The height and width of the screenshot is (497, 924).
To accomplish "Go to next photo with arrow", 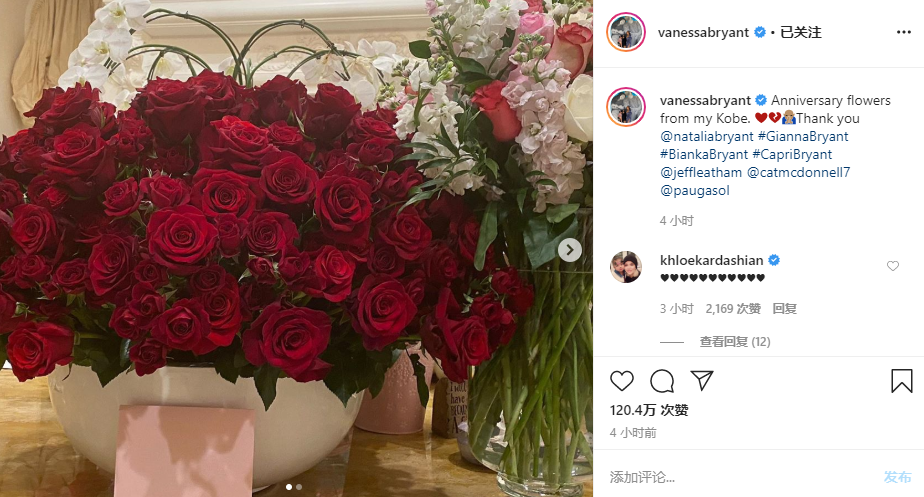I will (x=569, y=250).
